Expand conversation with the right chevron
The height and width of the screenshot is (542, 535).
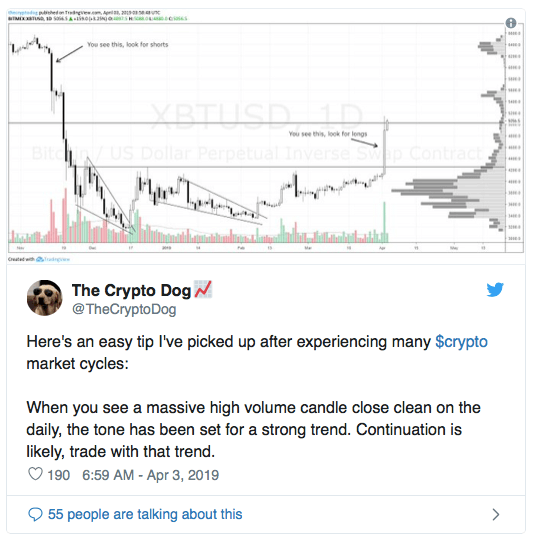[x=496, y=514]
